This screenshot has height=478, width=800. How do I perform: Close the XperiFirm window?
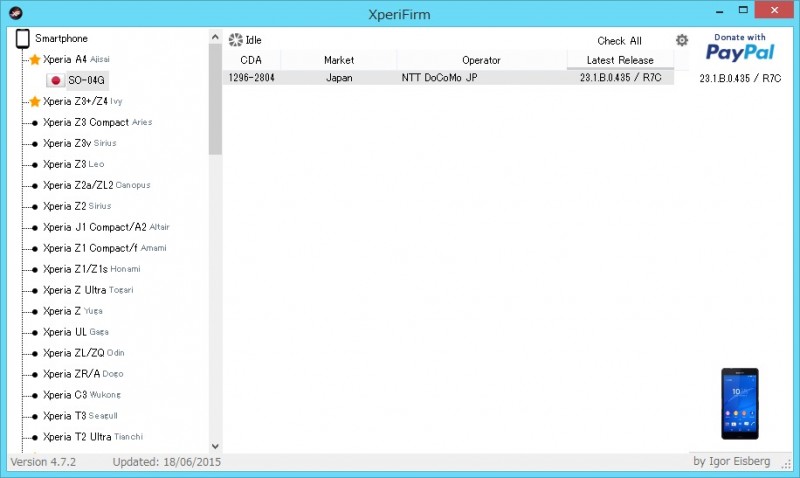point(774,10)
